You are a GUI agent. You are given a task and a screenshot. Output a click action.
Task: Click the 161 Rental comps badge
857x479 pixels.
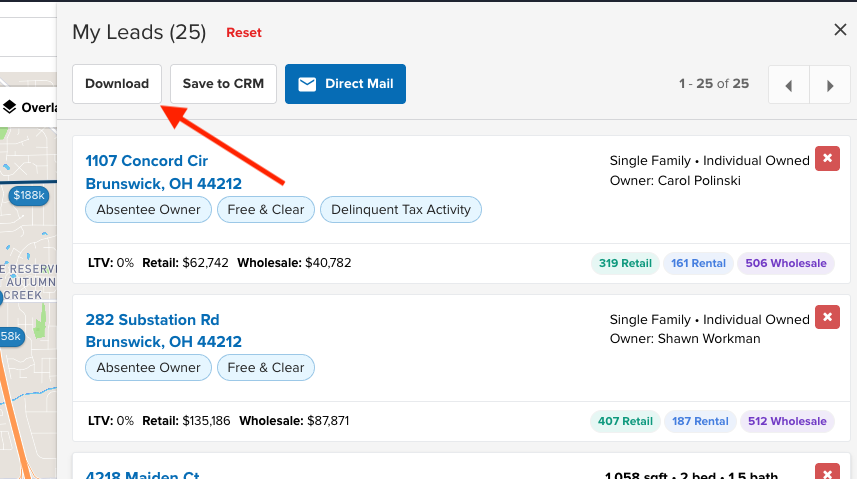698,263
